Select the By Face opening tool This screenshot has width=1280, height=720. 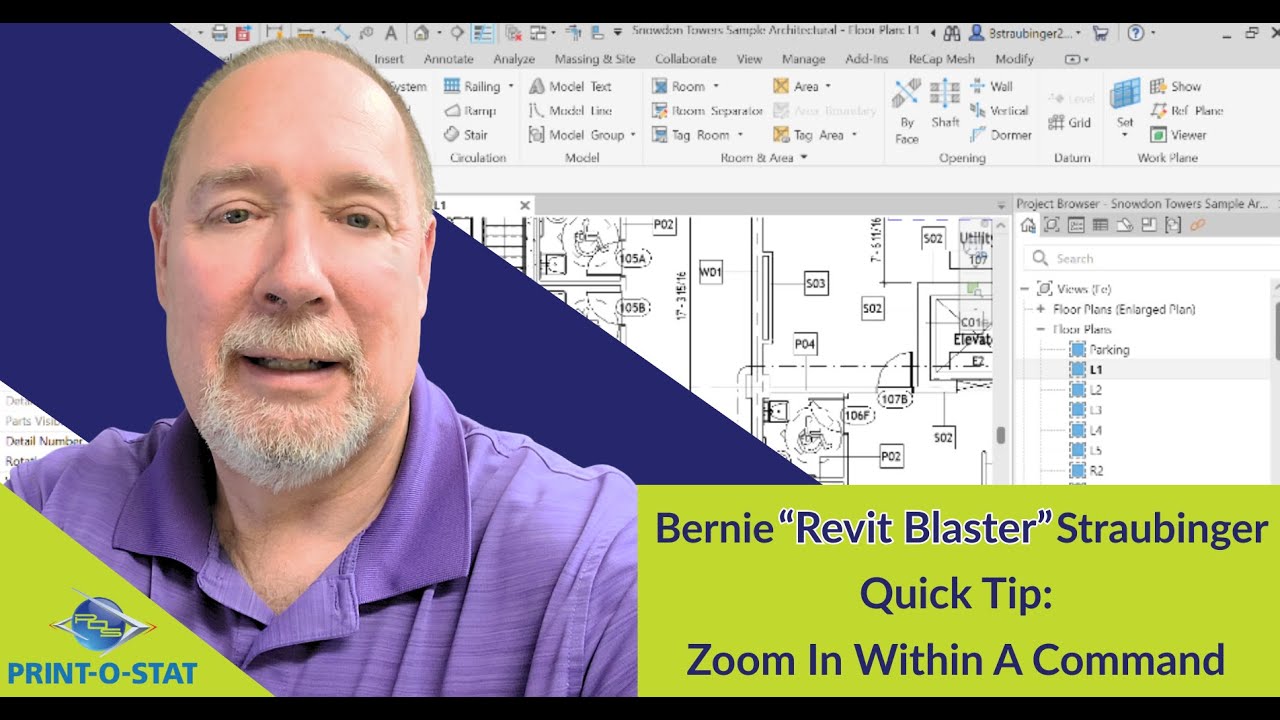(x=907, y=110)
